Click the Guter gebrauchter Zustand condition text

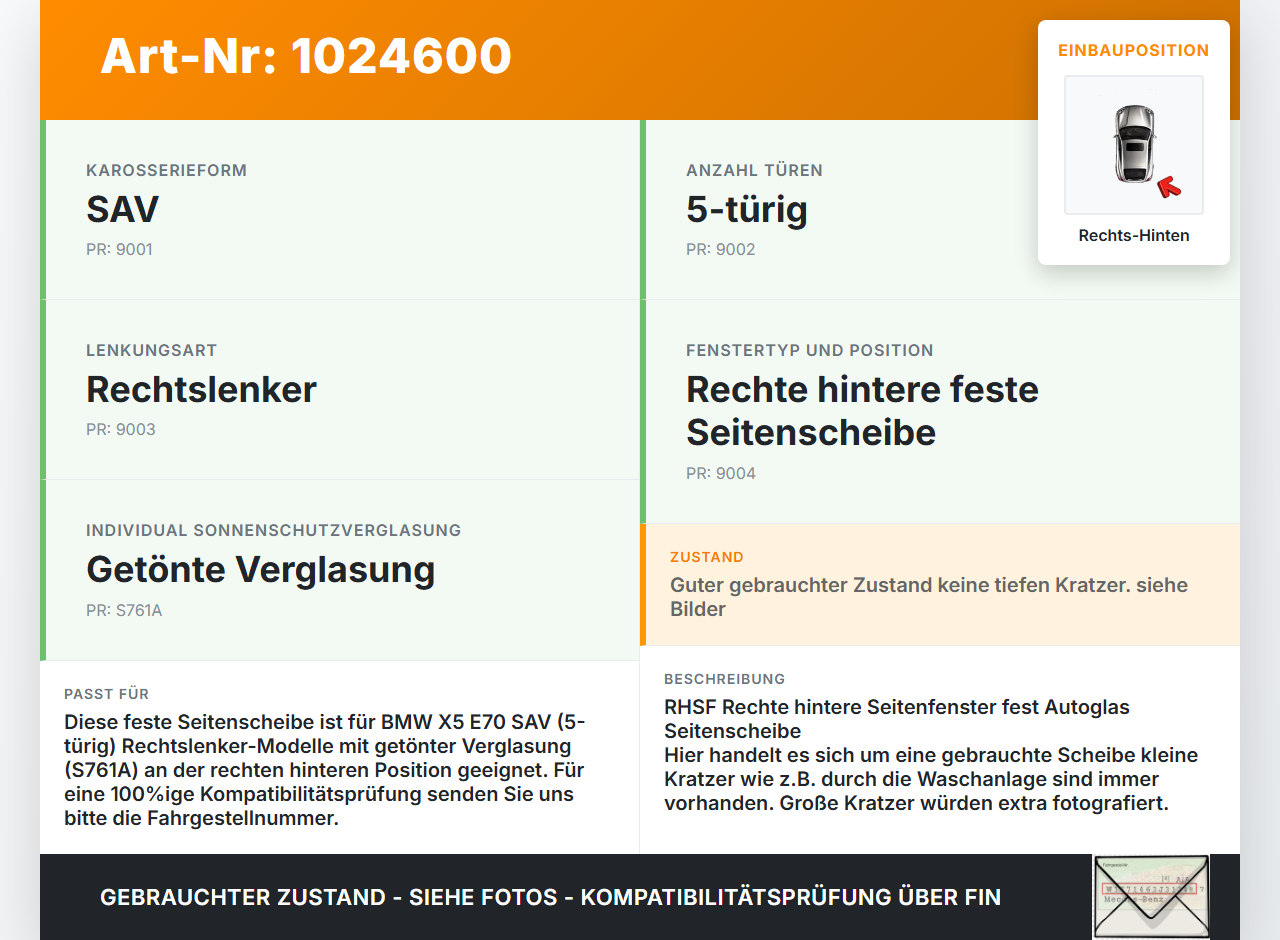(x=929, y=597)
